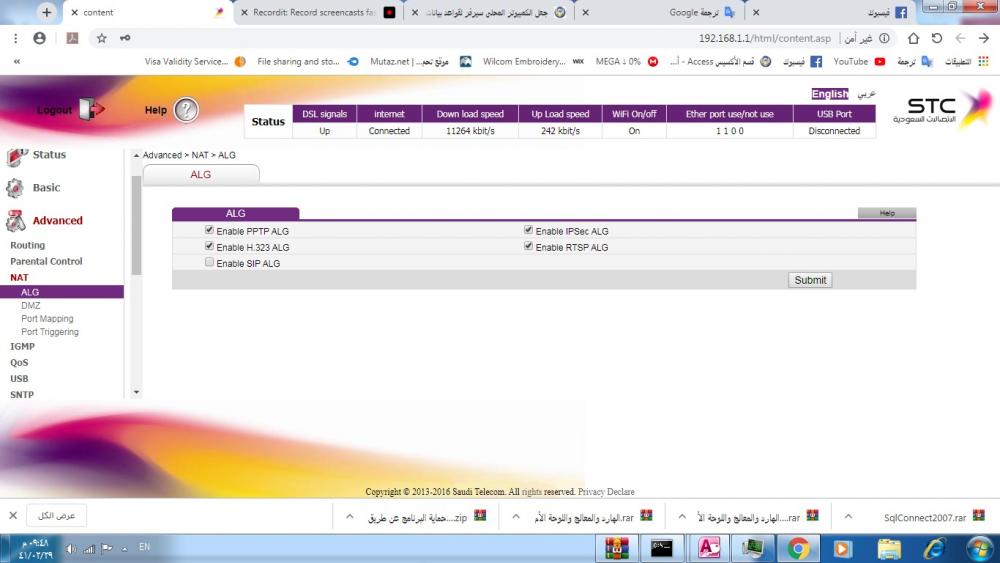Image resolution: width=1000 pixels, height=563 pixels.
Task: Bookmark this page with the star icon
Action: pos(101,38)
